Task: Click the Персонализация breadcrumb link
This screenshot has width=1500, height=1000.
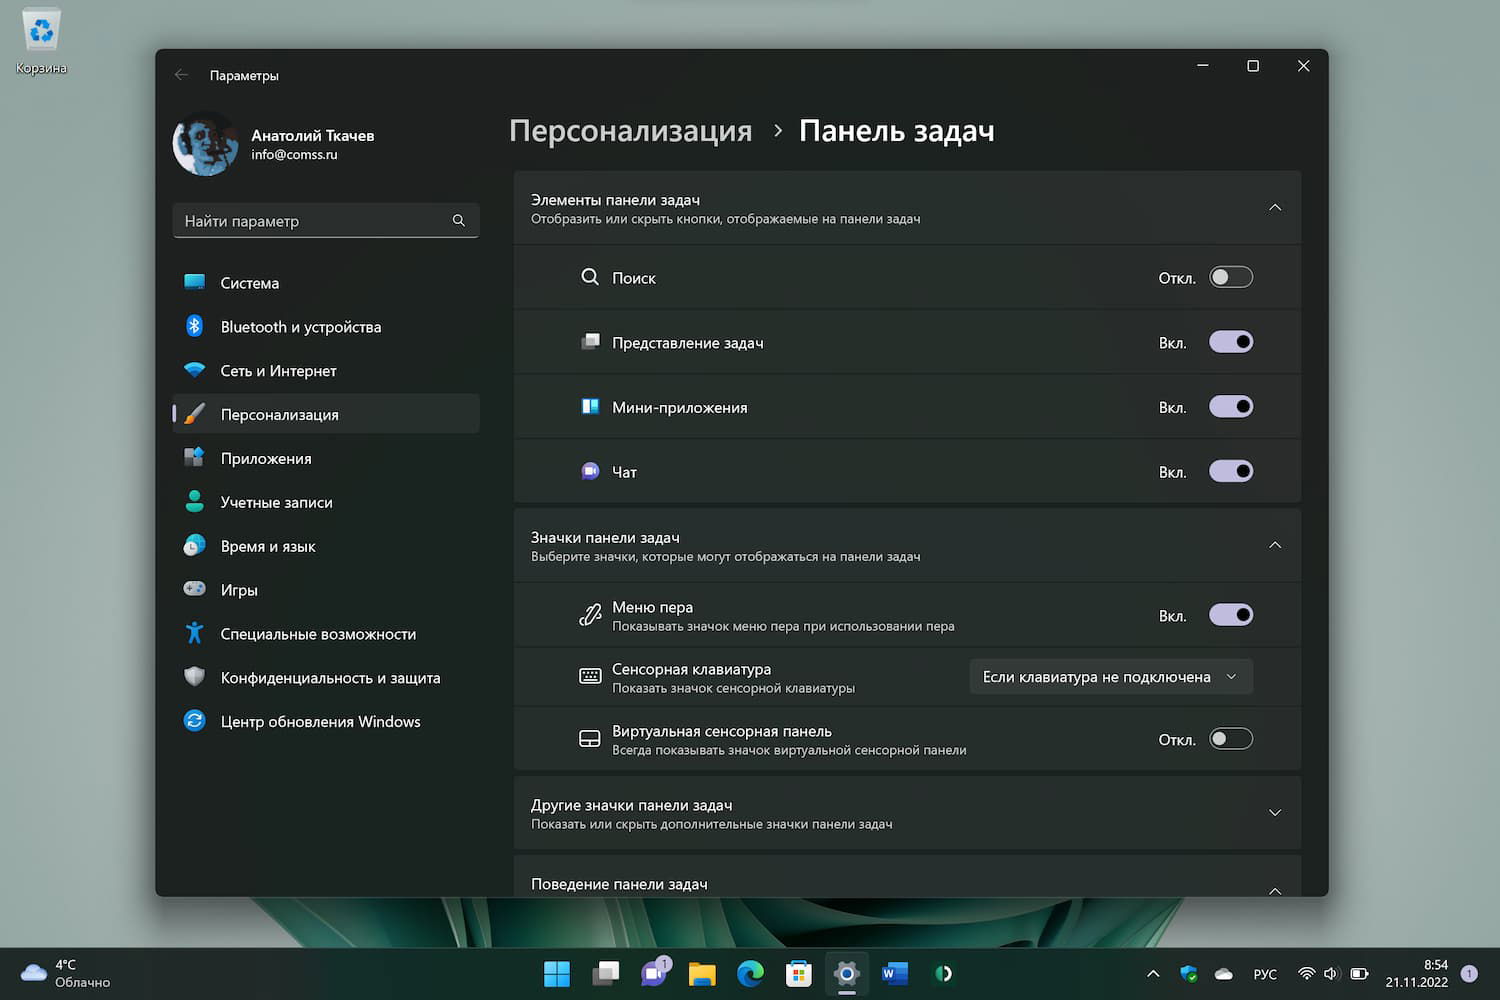Action: coord(630,131)
